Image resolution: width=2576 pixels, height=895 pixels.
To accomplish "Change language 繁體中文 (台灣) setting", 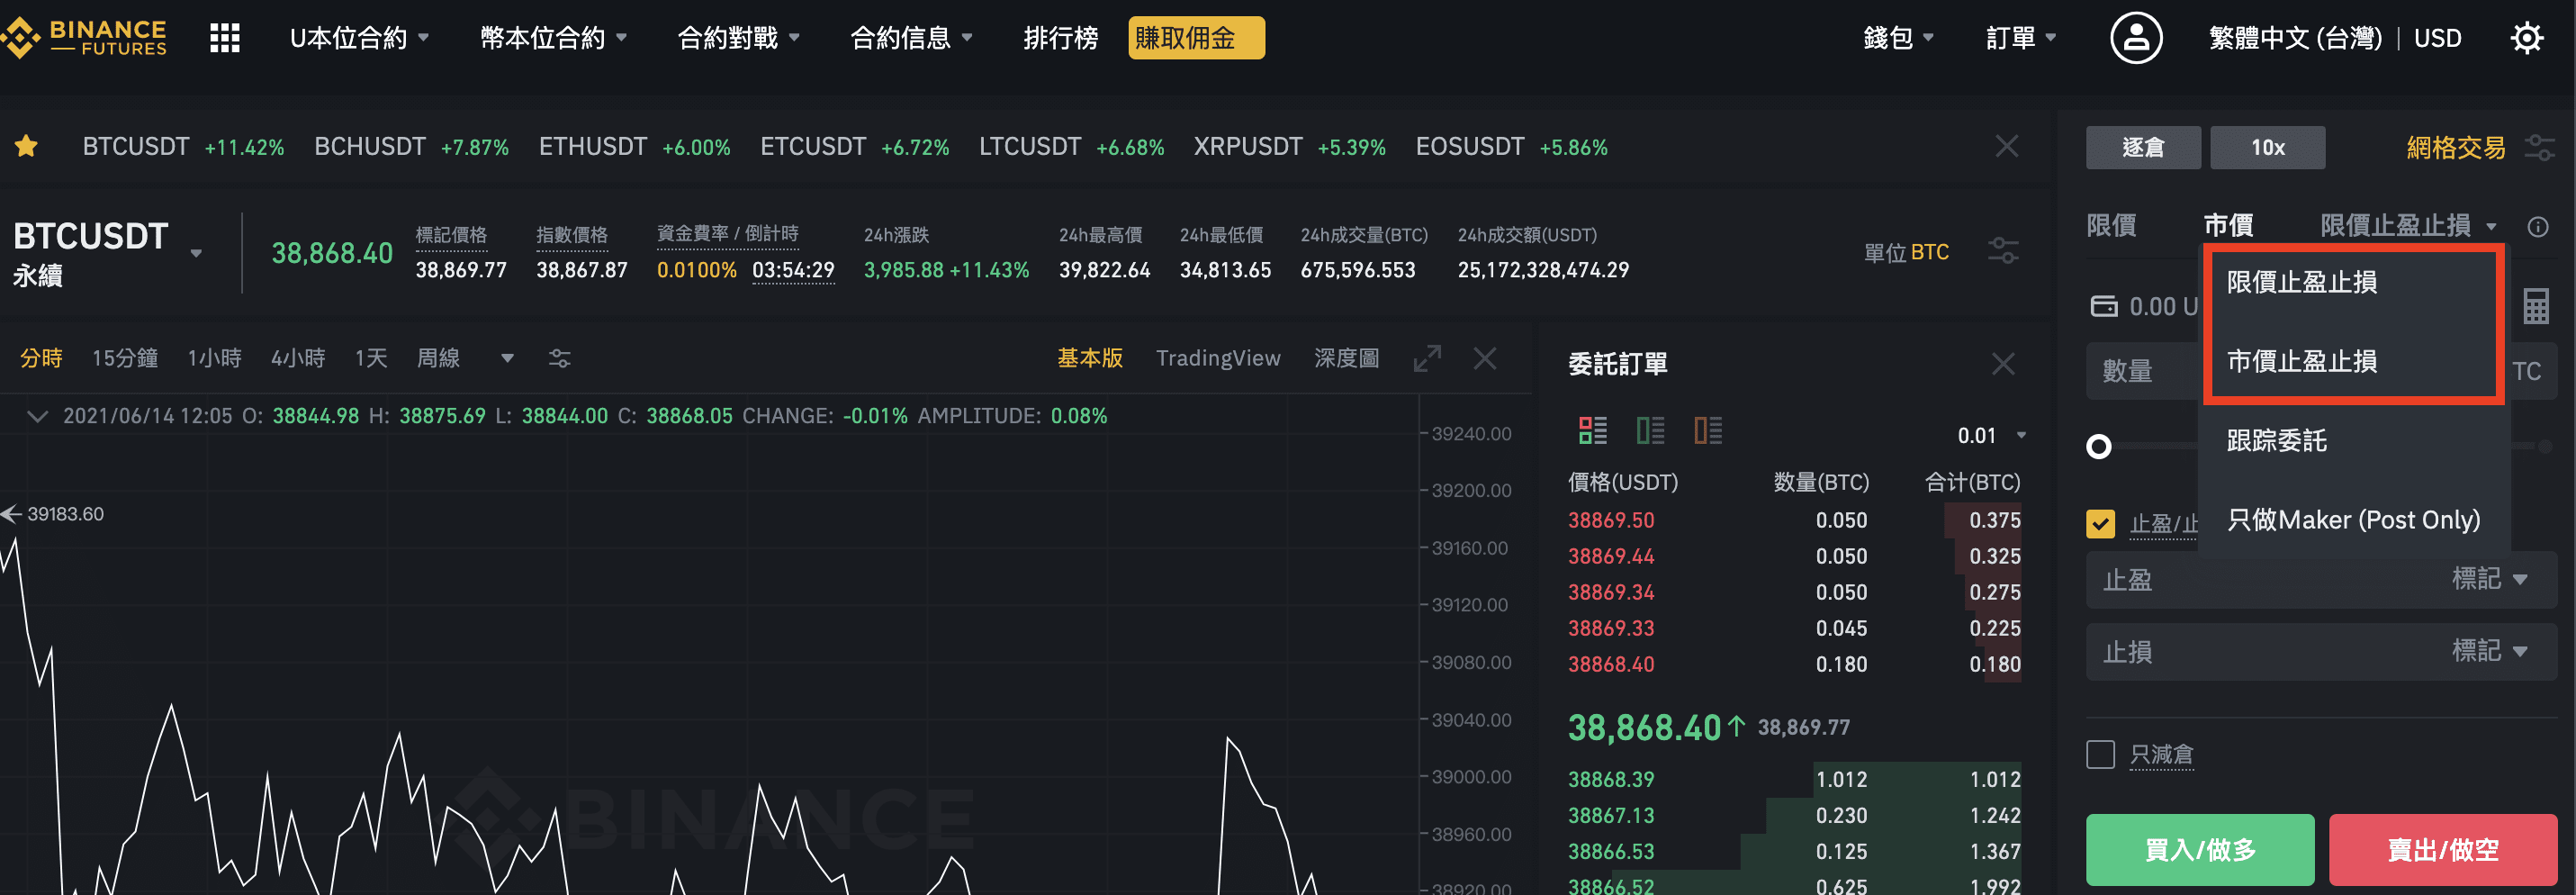I will pos(2295,38).
